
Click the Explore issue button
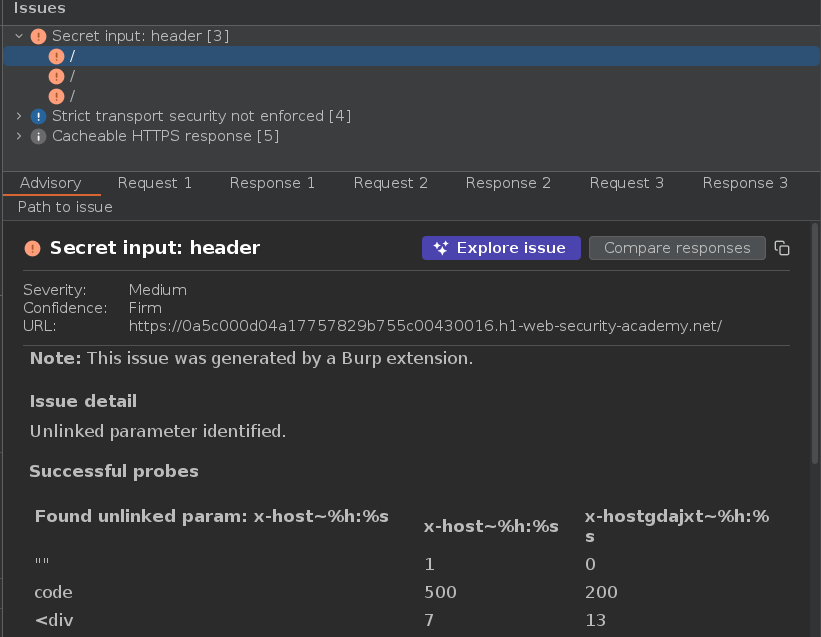tap(501, 248)
